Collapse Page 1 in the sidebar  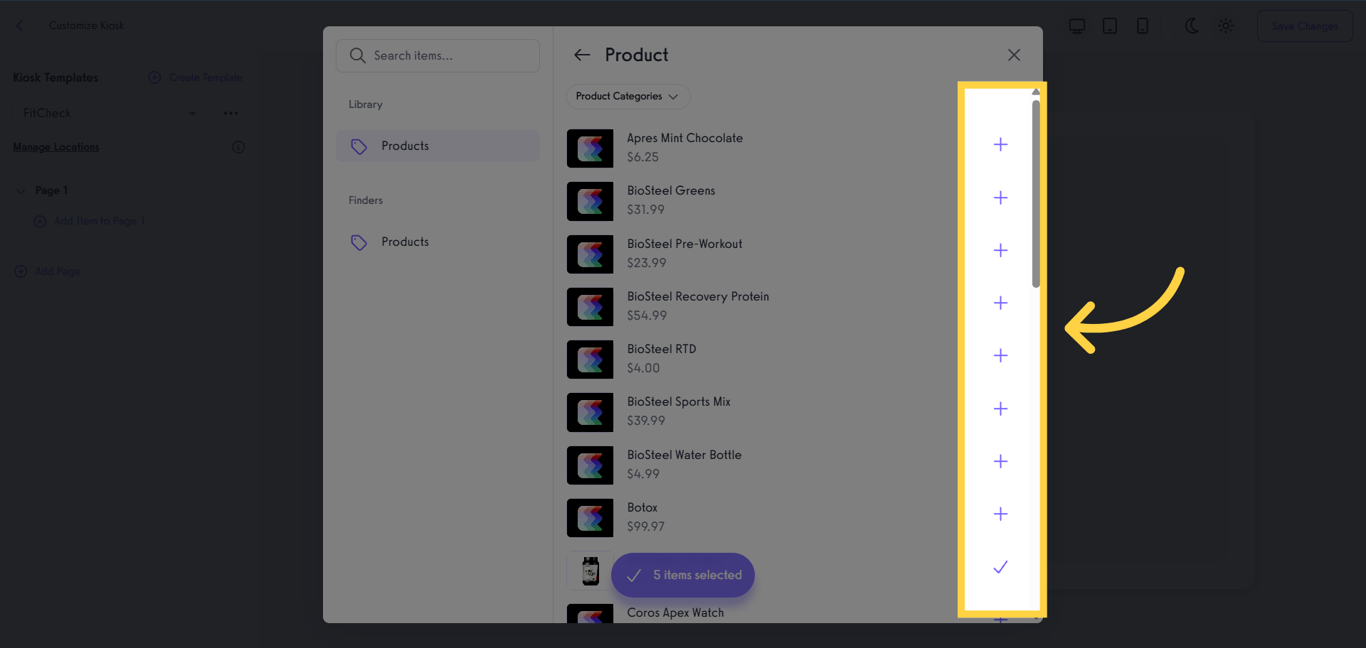(x=22, y=190)
